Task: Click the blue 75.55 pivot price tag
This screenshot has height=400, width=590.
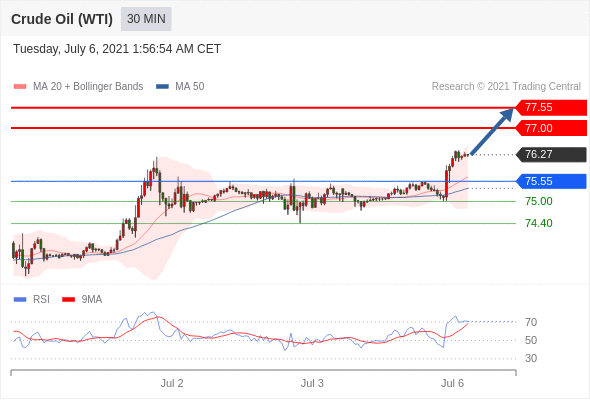Action: [x=551, y=181]
